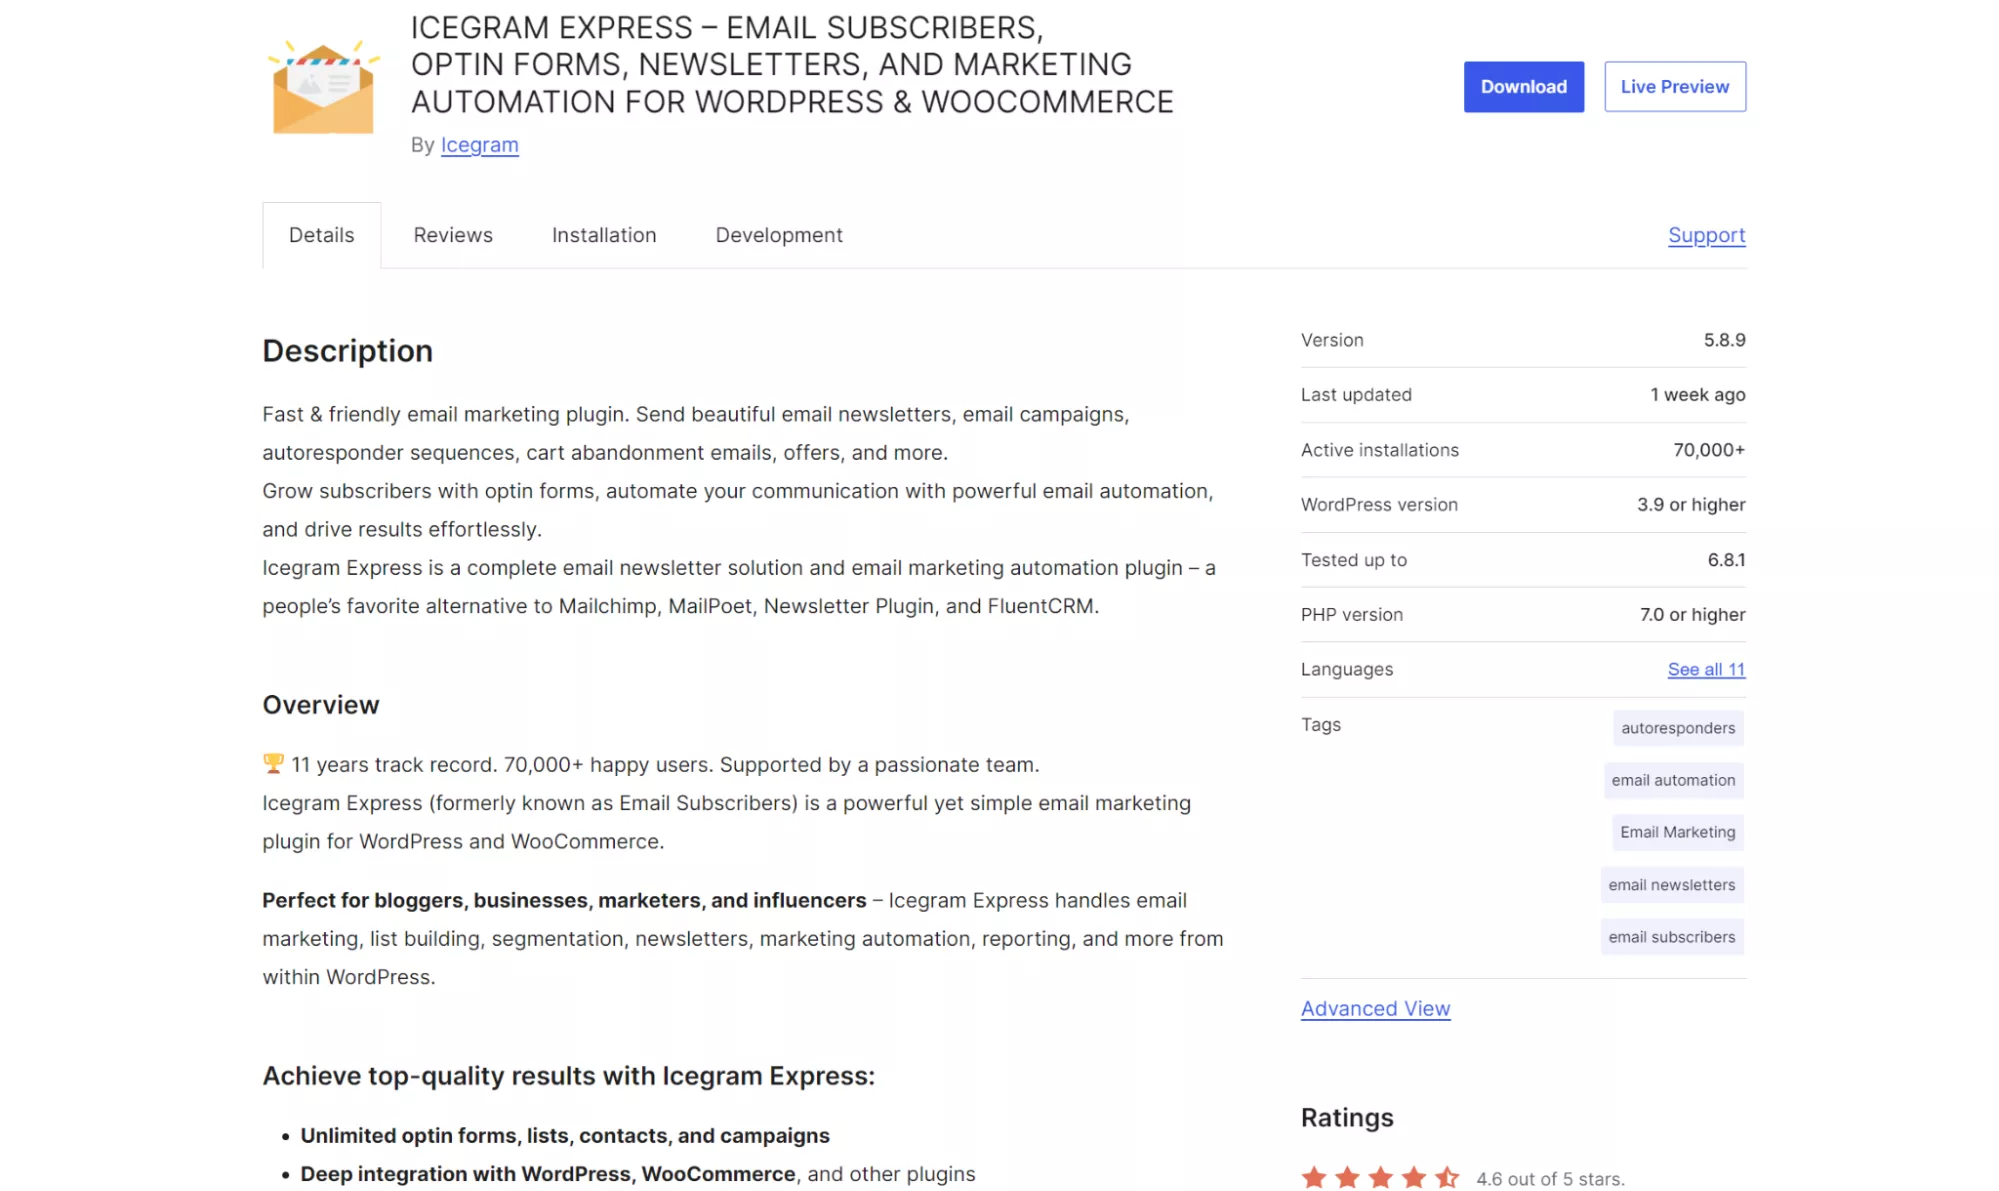This screenshot has width=1999, height=1191.
Task: Open the Live Preview
Action: click(x=1674, y=87)
